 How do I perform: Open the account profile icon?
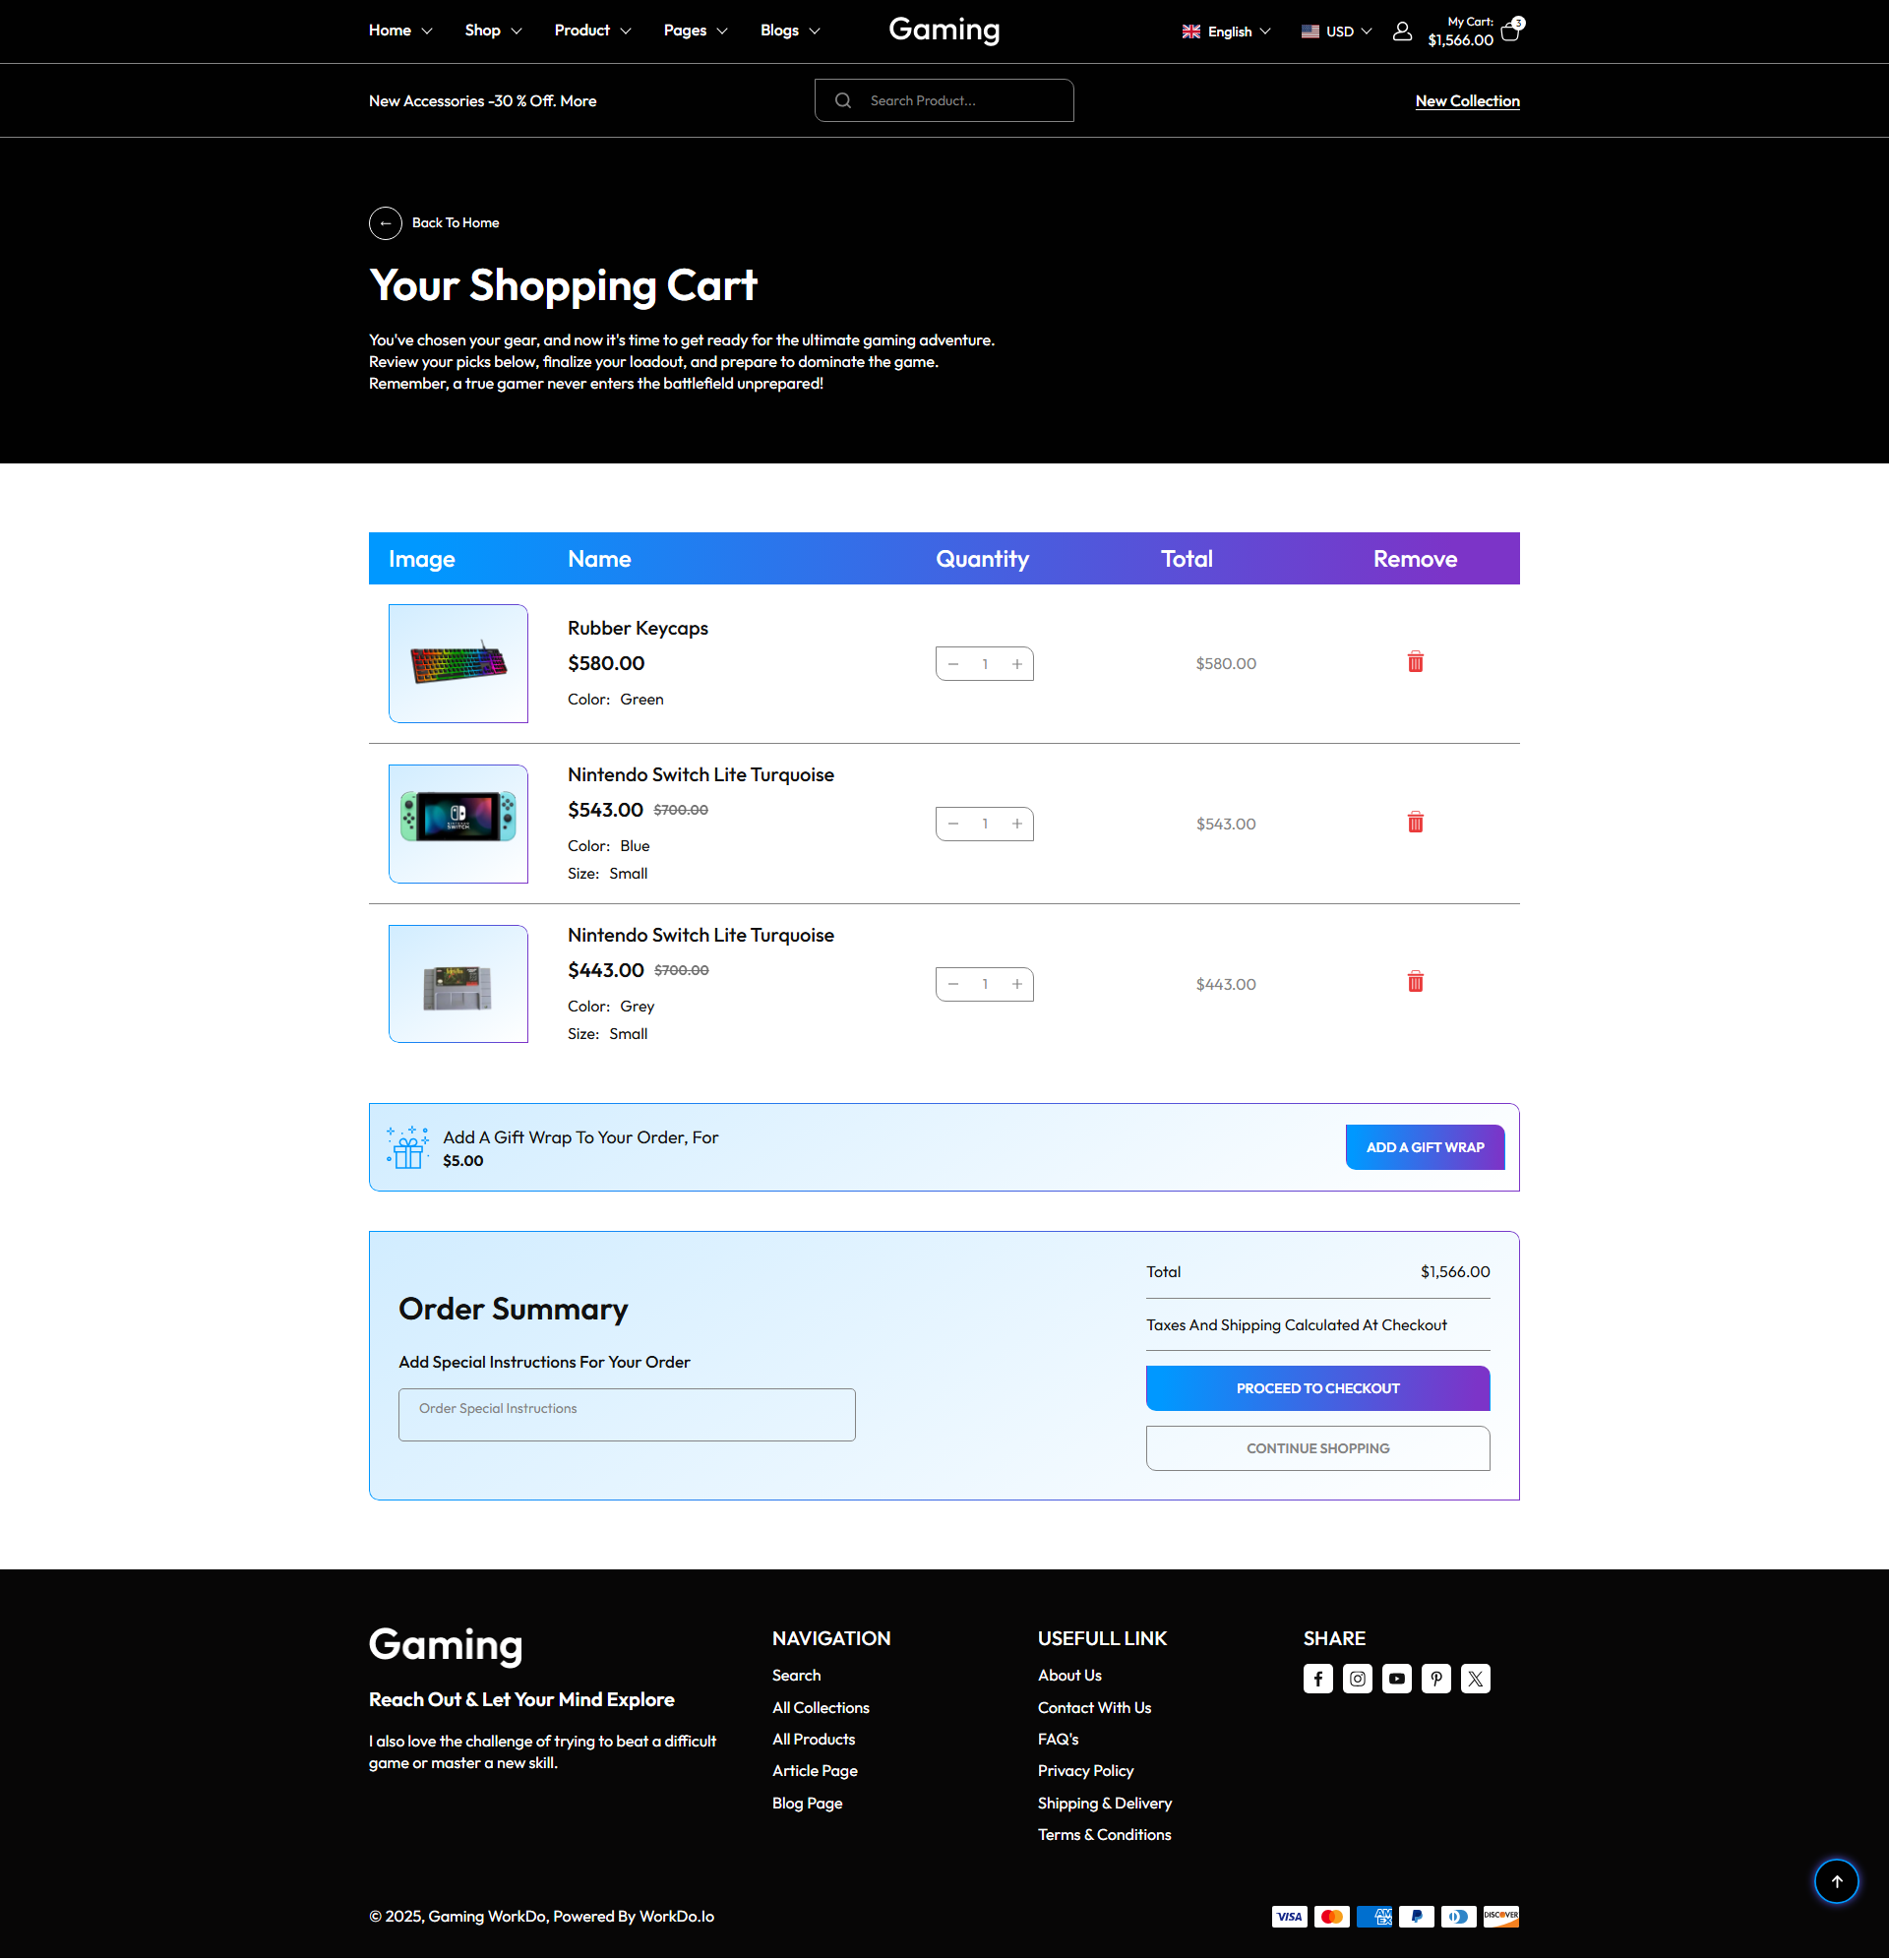pyautogui.click(x=1402, y=31)
